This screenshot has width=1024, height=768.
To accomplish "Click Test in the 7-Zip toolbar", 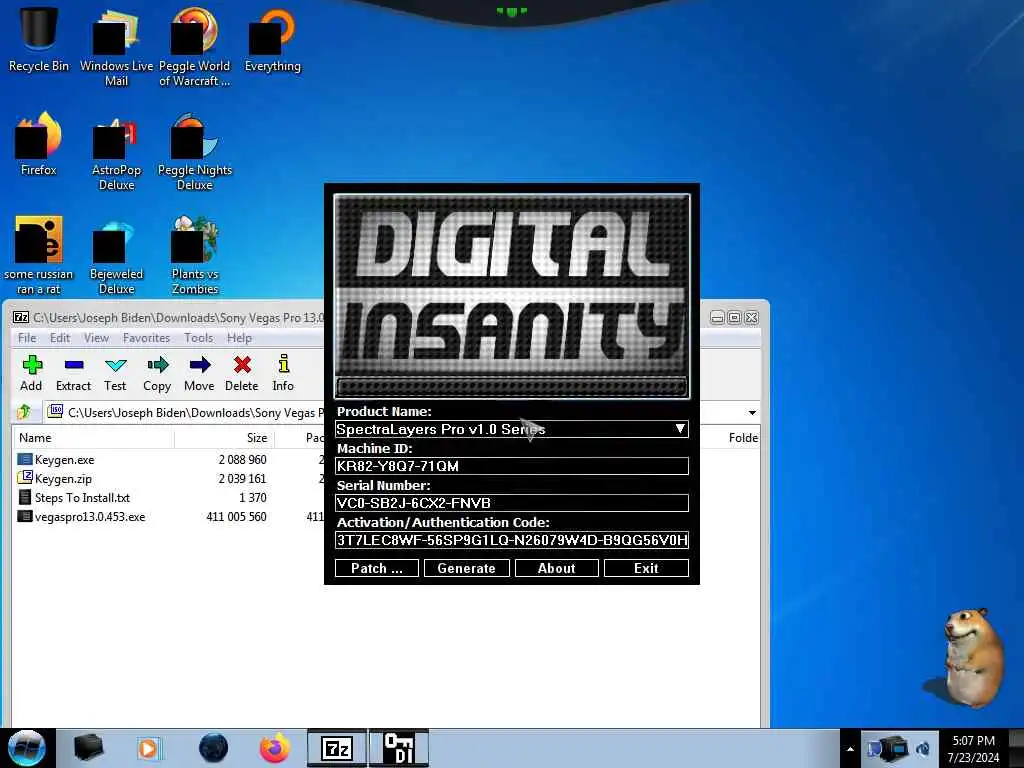I will point(115,373).
